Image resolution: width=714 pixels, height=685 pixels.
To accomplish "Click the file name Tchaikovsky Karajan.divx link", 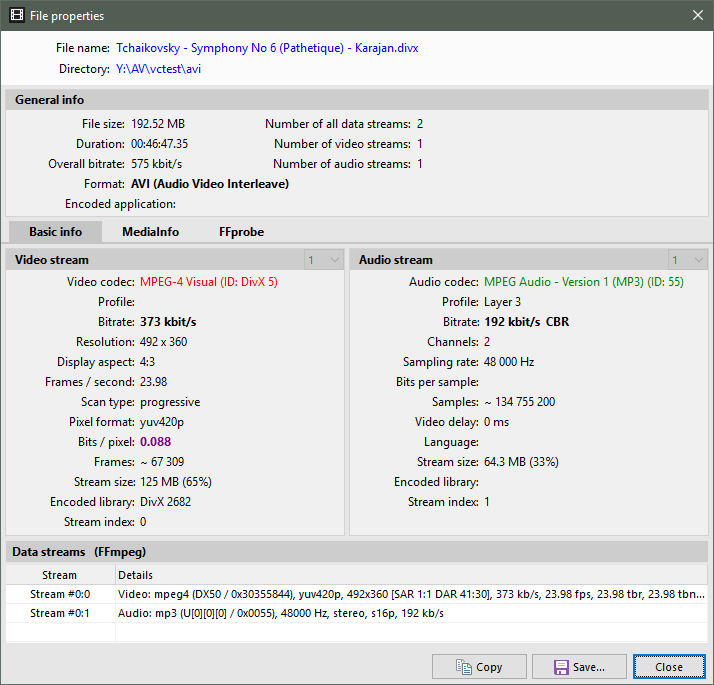I will click(x=267, y=48).
